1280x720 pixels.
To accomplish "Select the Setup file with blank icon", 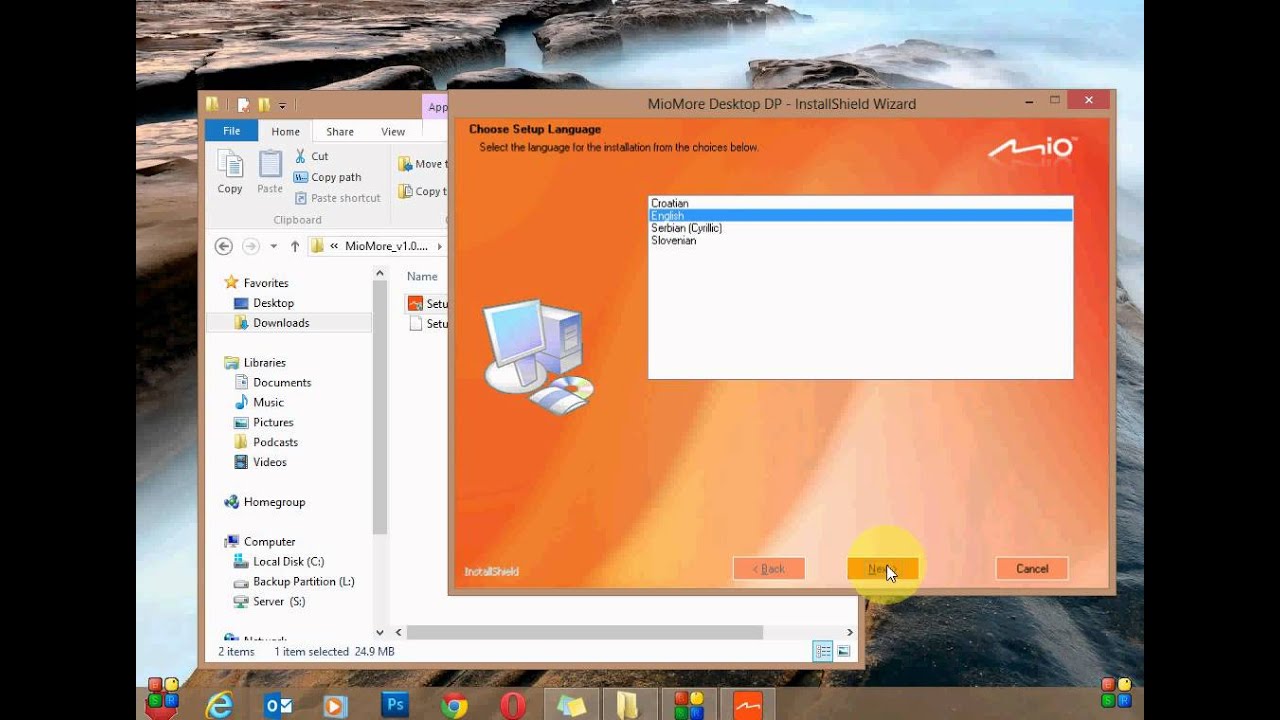I will (x=427, y=324).
